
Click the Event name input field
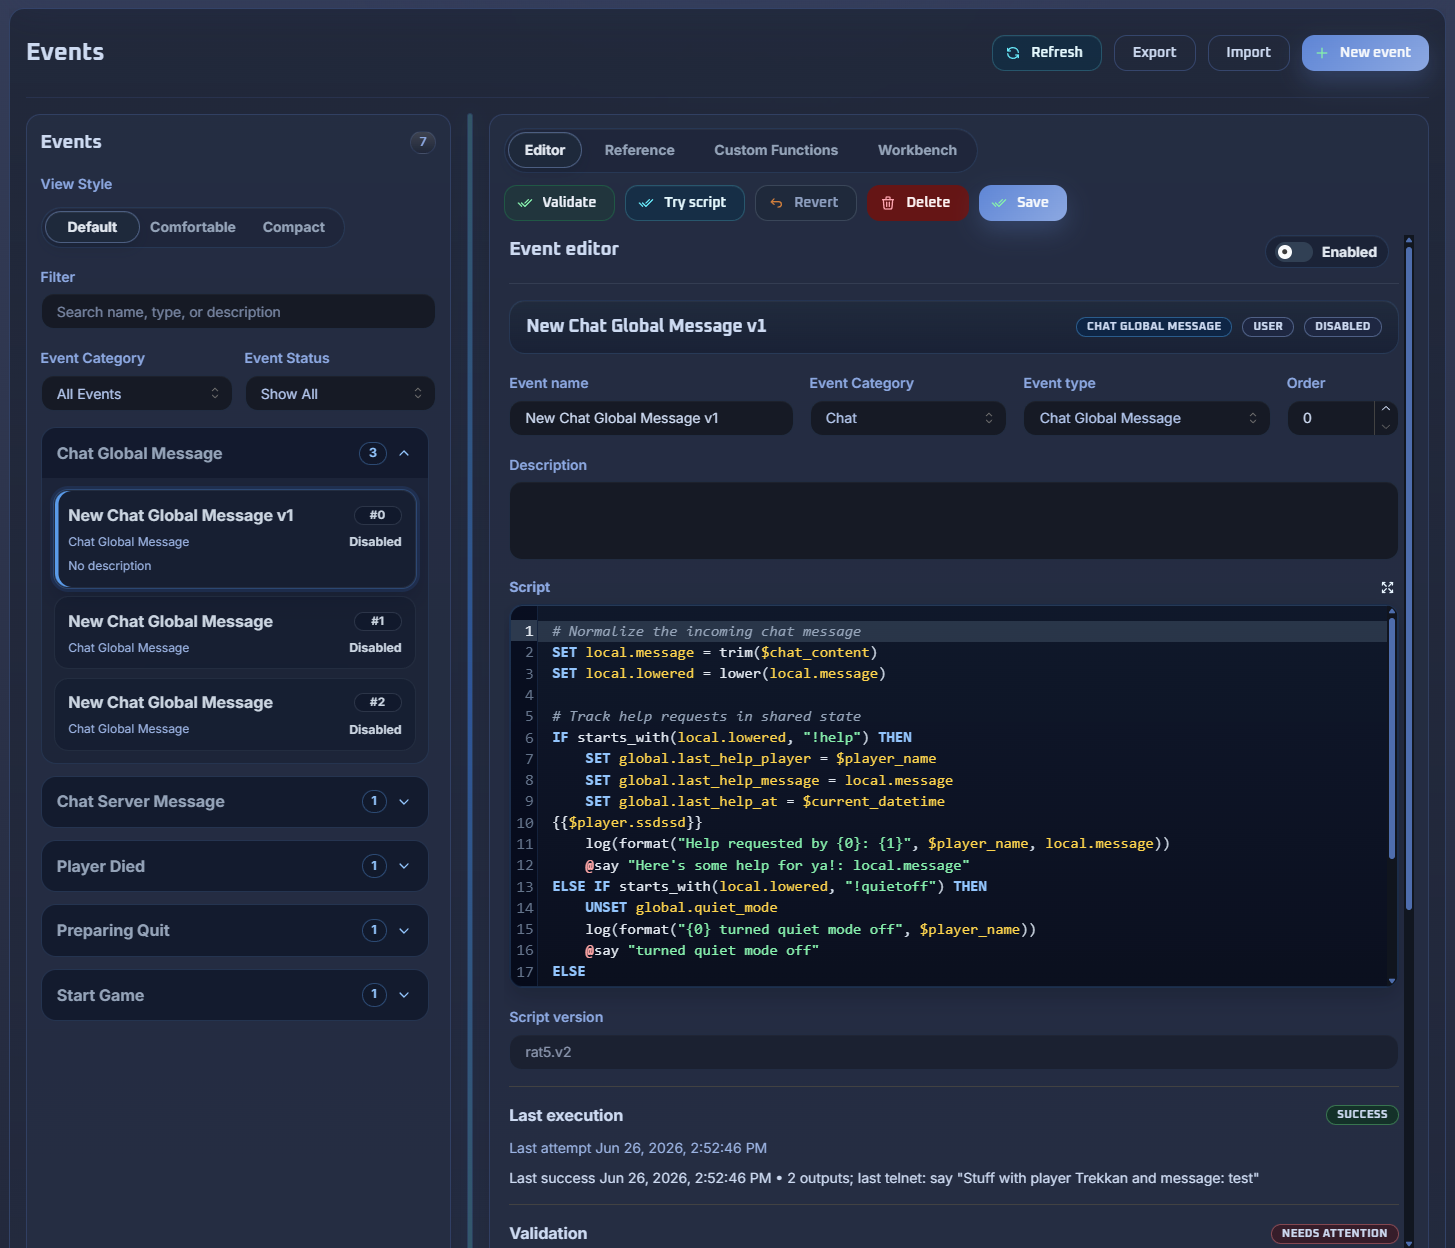click(651, 418)
